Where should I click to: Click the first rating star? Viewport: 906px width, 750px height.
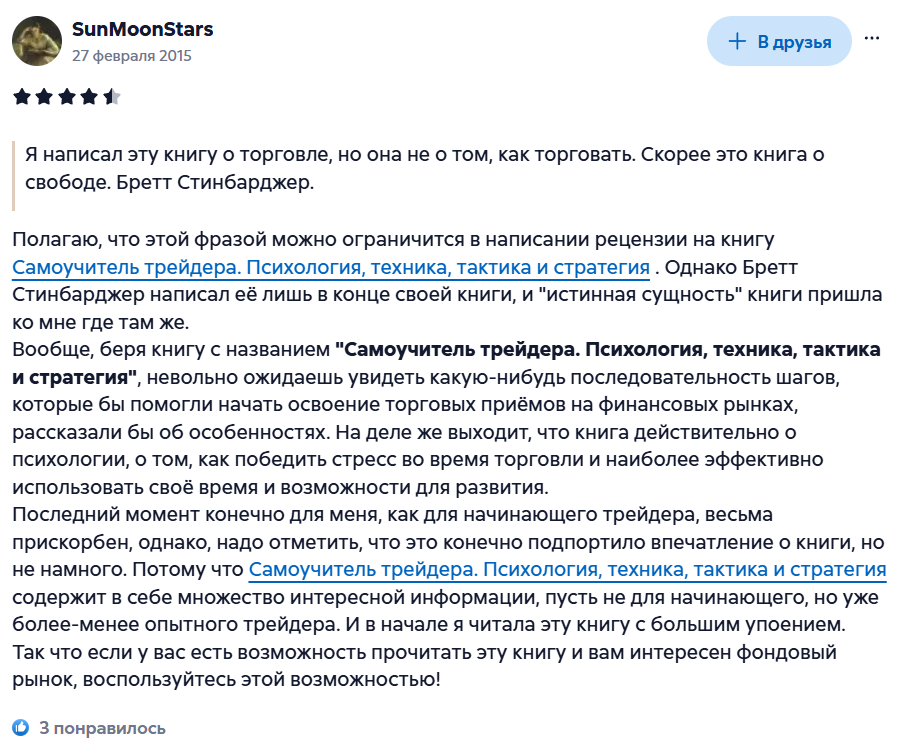[x=21, y=96]
